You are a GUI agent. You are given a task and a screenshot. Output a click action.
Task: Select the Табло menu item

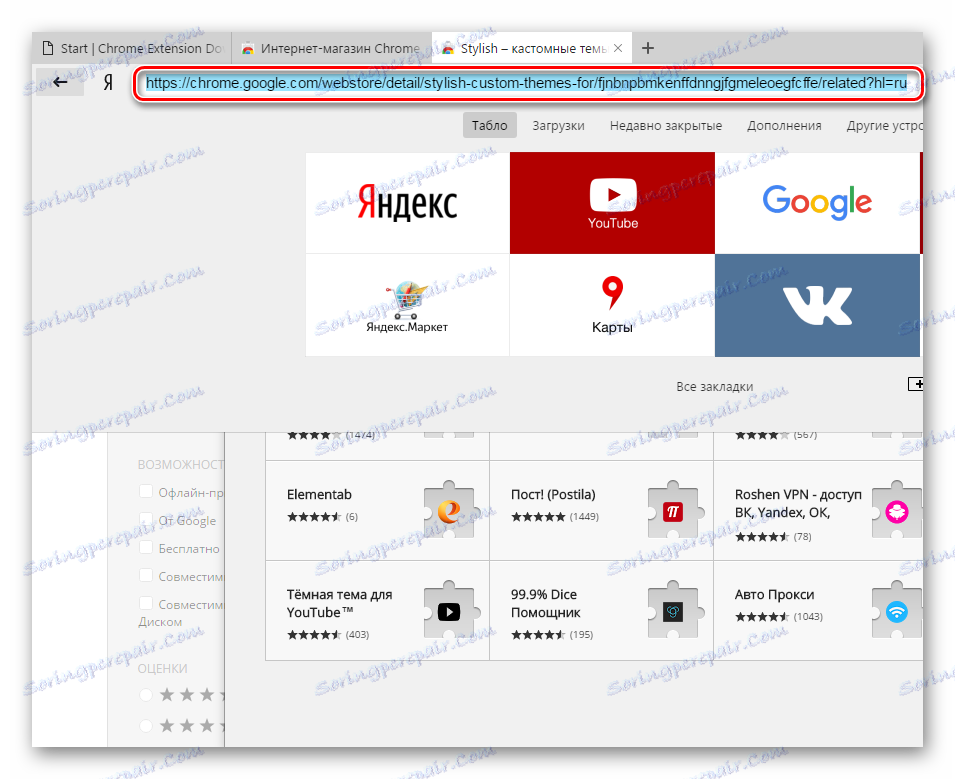click(x=490, y=125)
